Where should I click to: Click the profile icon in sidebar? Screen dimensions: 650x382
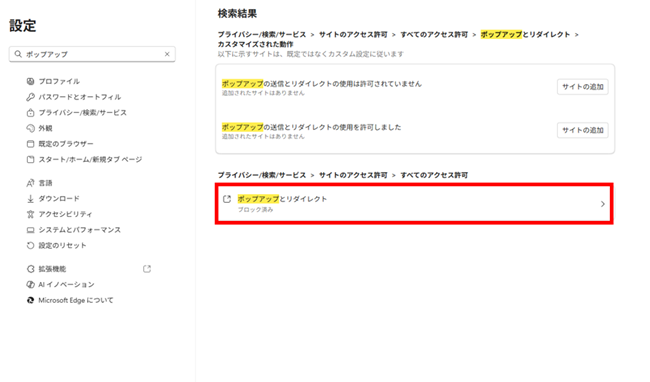pos(30,81)
